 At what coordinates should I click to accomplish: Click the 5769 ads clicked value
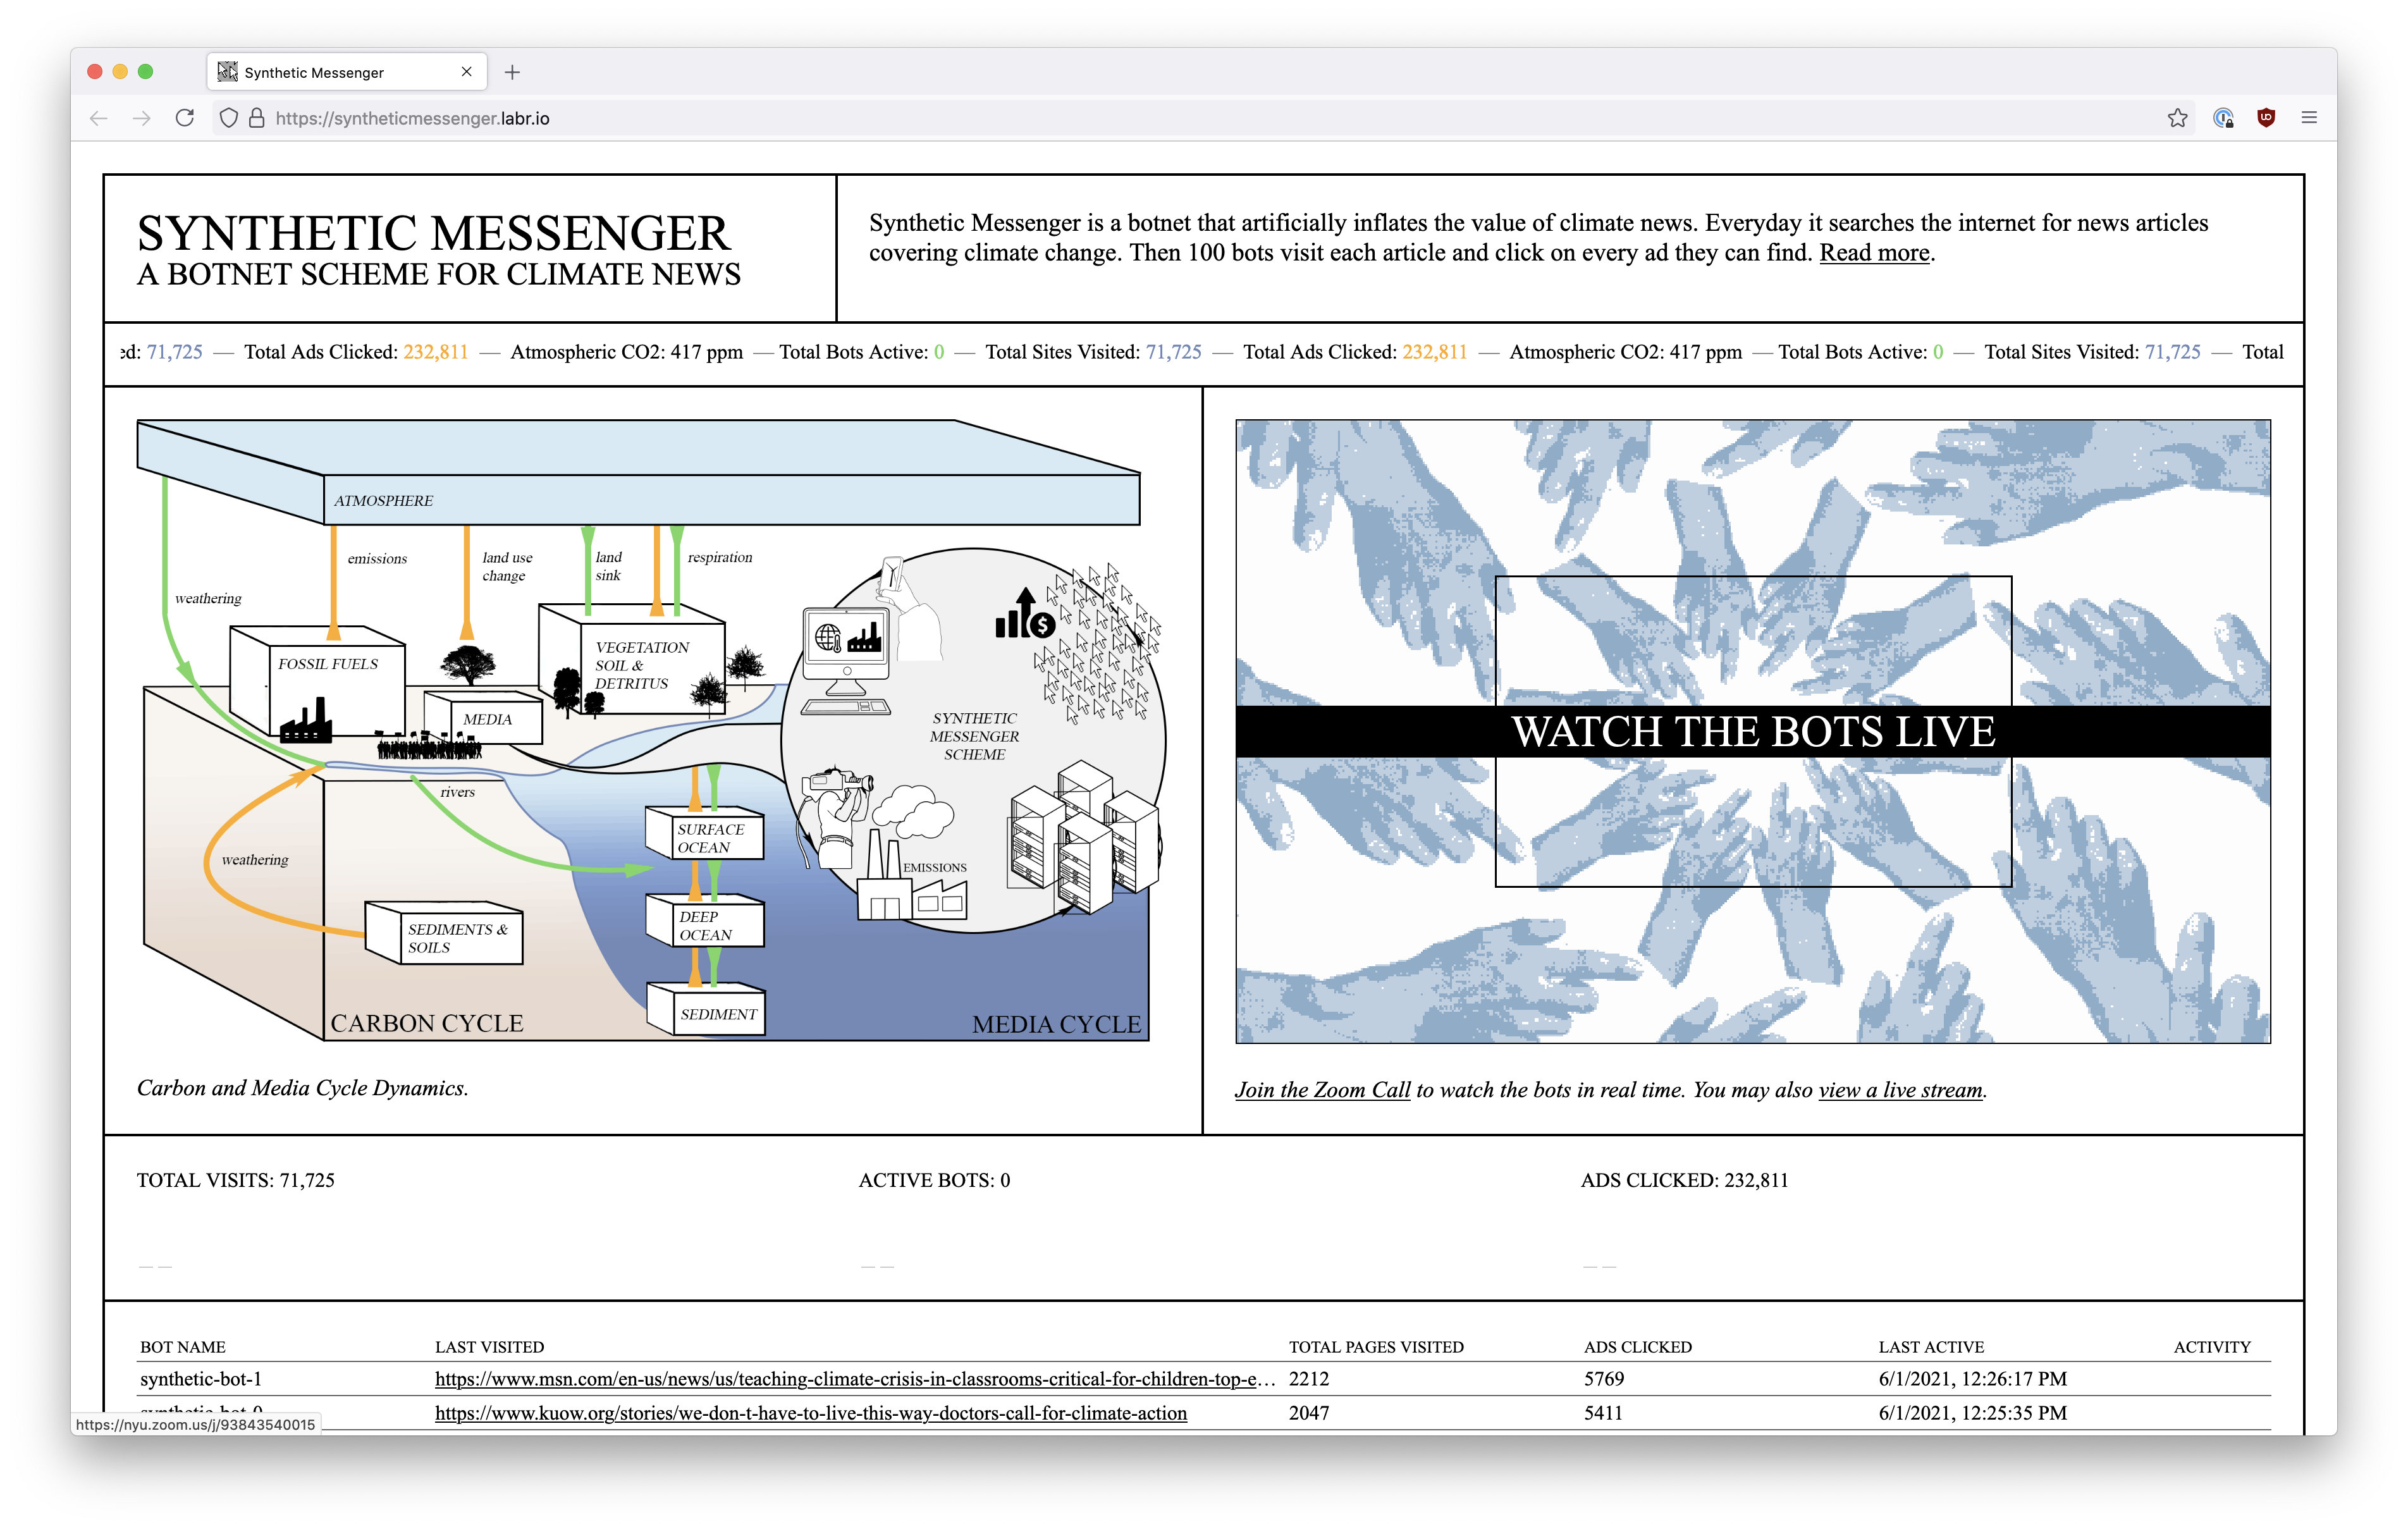tap(1604, 1379)
